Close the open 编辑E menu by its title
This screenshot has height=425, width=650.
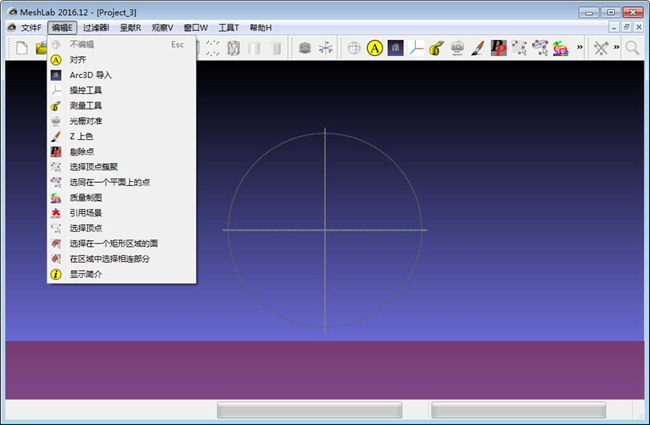(x=62, y=28)
